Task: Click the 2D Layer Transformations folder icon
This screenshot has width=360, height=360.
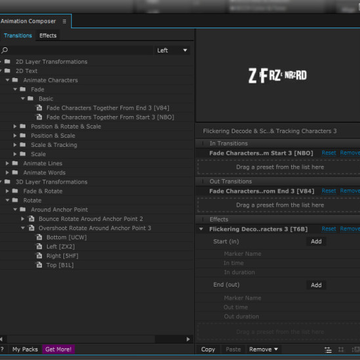Action: 7,62
